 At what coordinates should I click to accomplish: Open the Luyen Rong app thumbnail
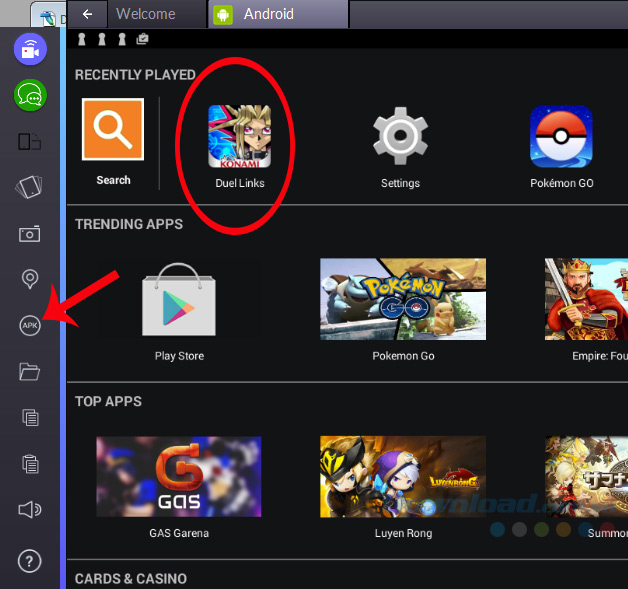point(403,476)
